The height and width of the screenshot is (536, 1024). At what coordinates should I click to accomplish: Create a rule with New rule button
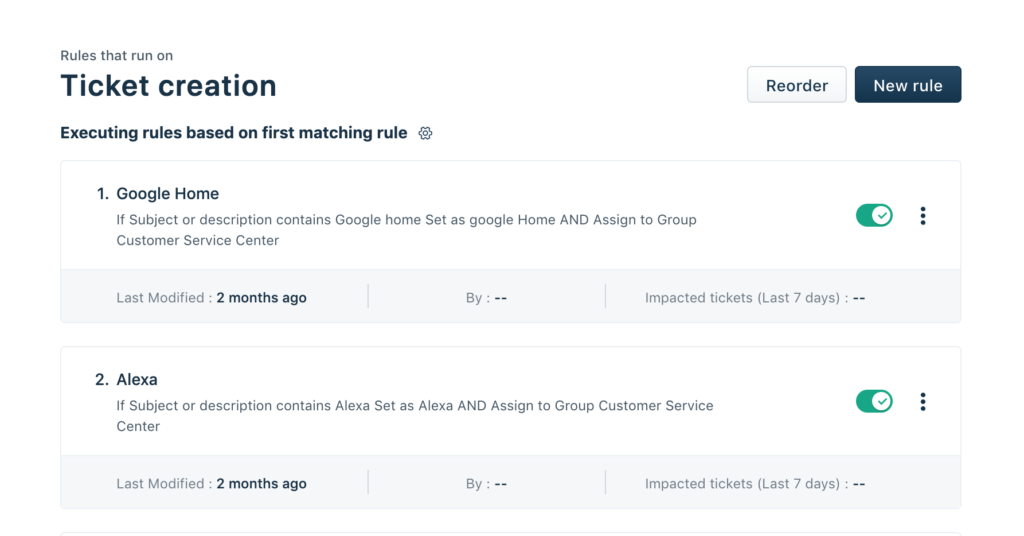(x=908, y=85)
